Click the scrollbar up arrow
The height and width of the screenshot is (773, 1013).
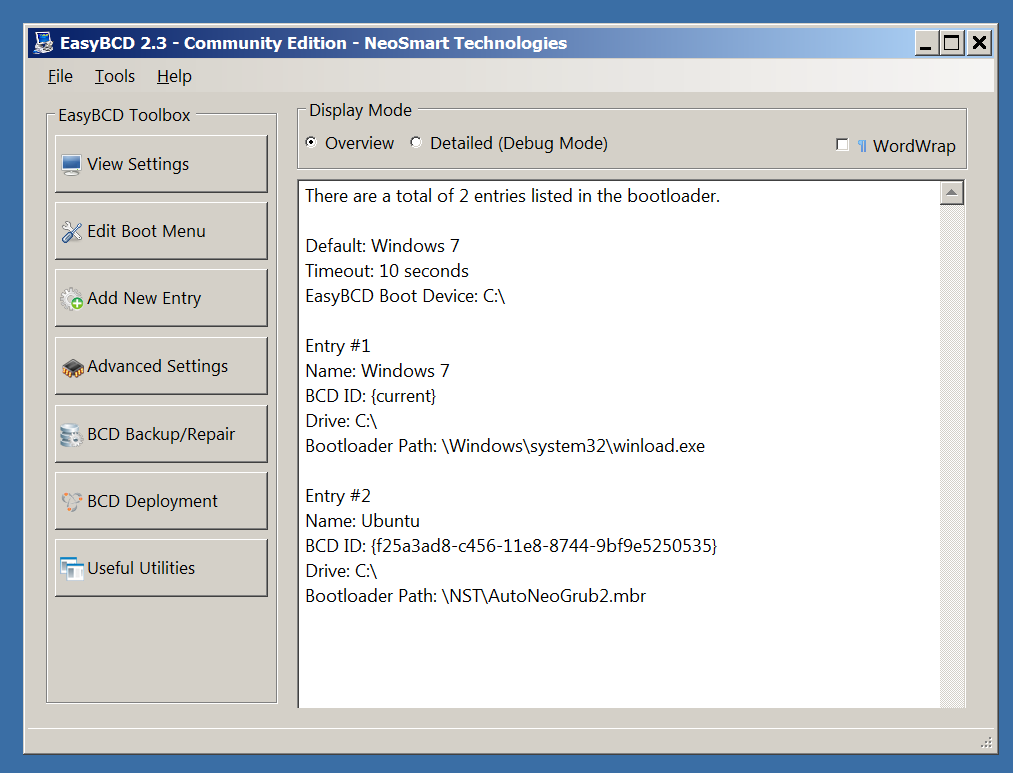click(x=952, y=193)
